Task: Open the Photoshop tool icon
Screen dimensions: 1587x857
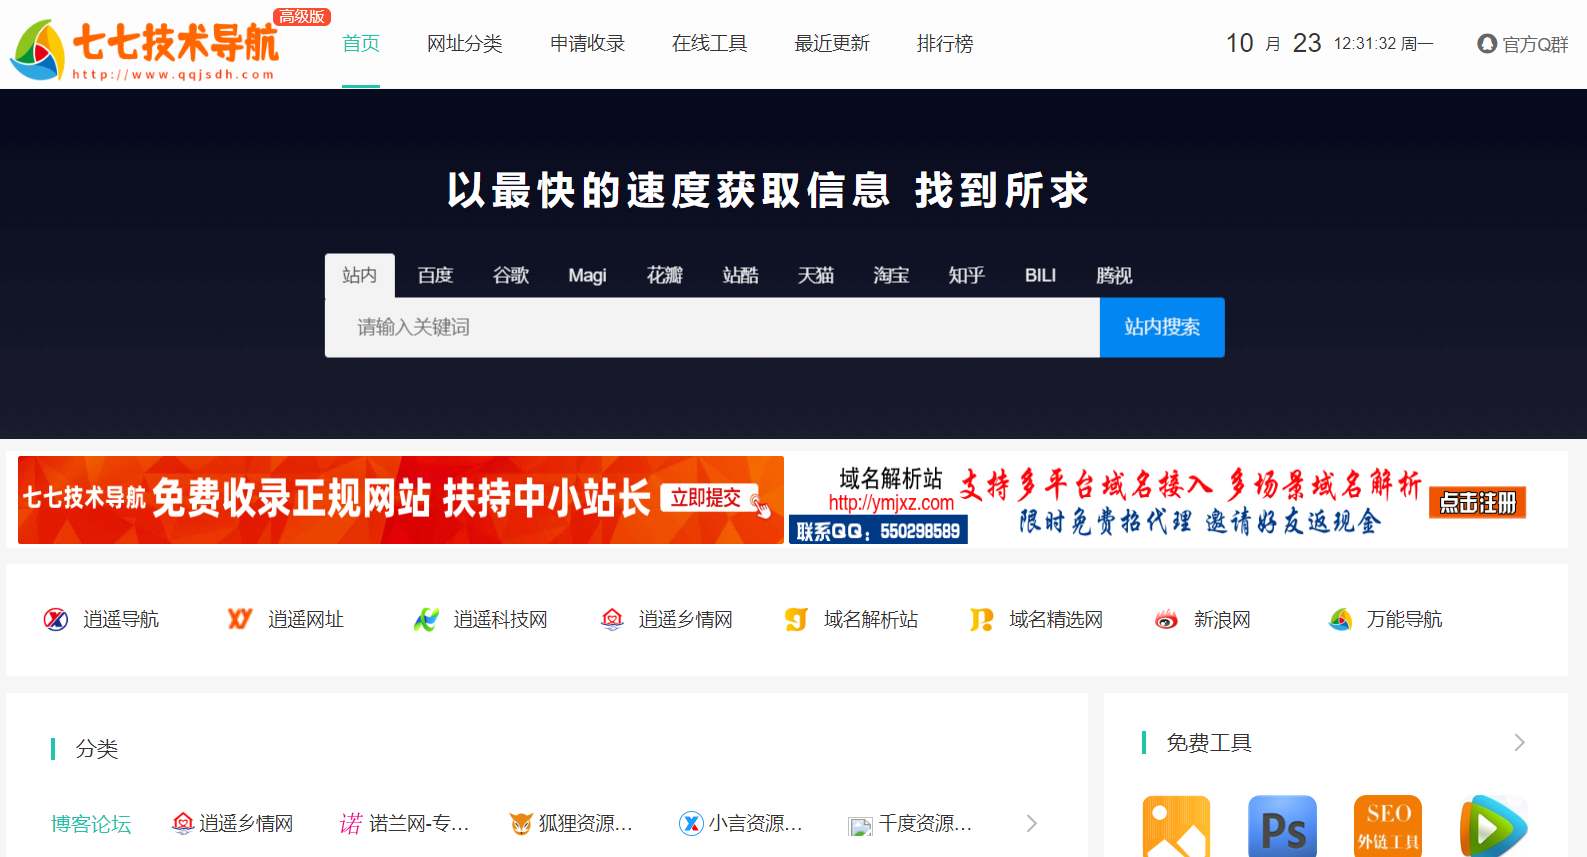Action: pyautogui.click(x=1282, y=827)
